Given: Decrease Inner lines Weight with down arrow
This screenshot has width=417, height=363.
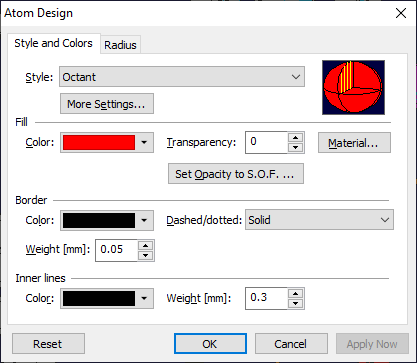Looking at the screenshot, I should coord(295,303).
